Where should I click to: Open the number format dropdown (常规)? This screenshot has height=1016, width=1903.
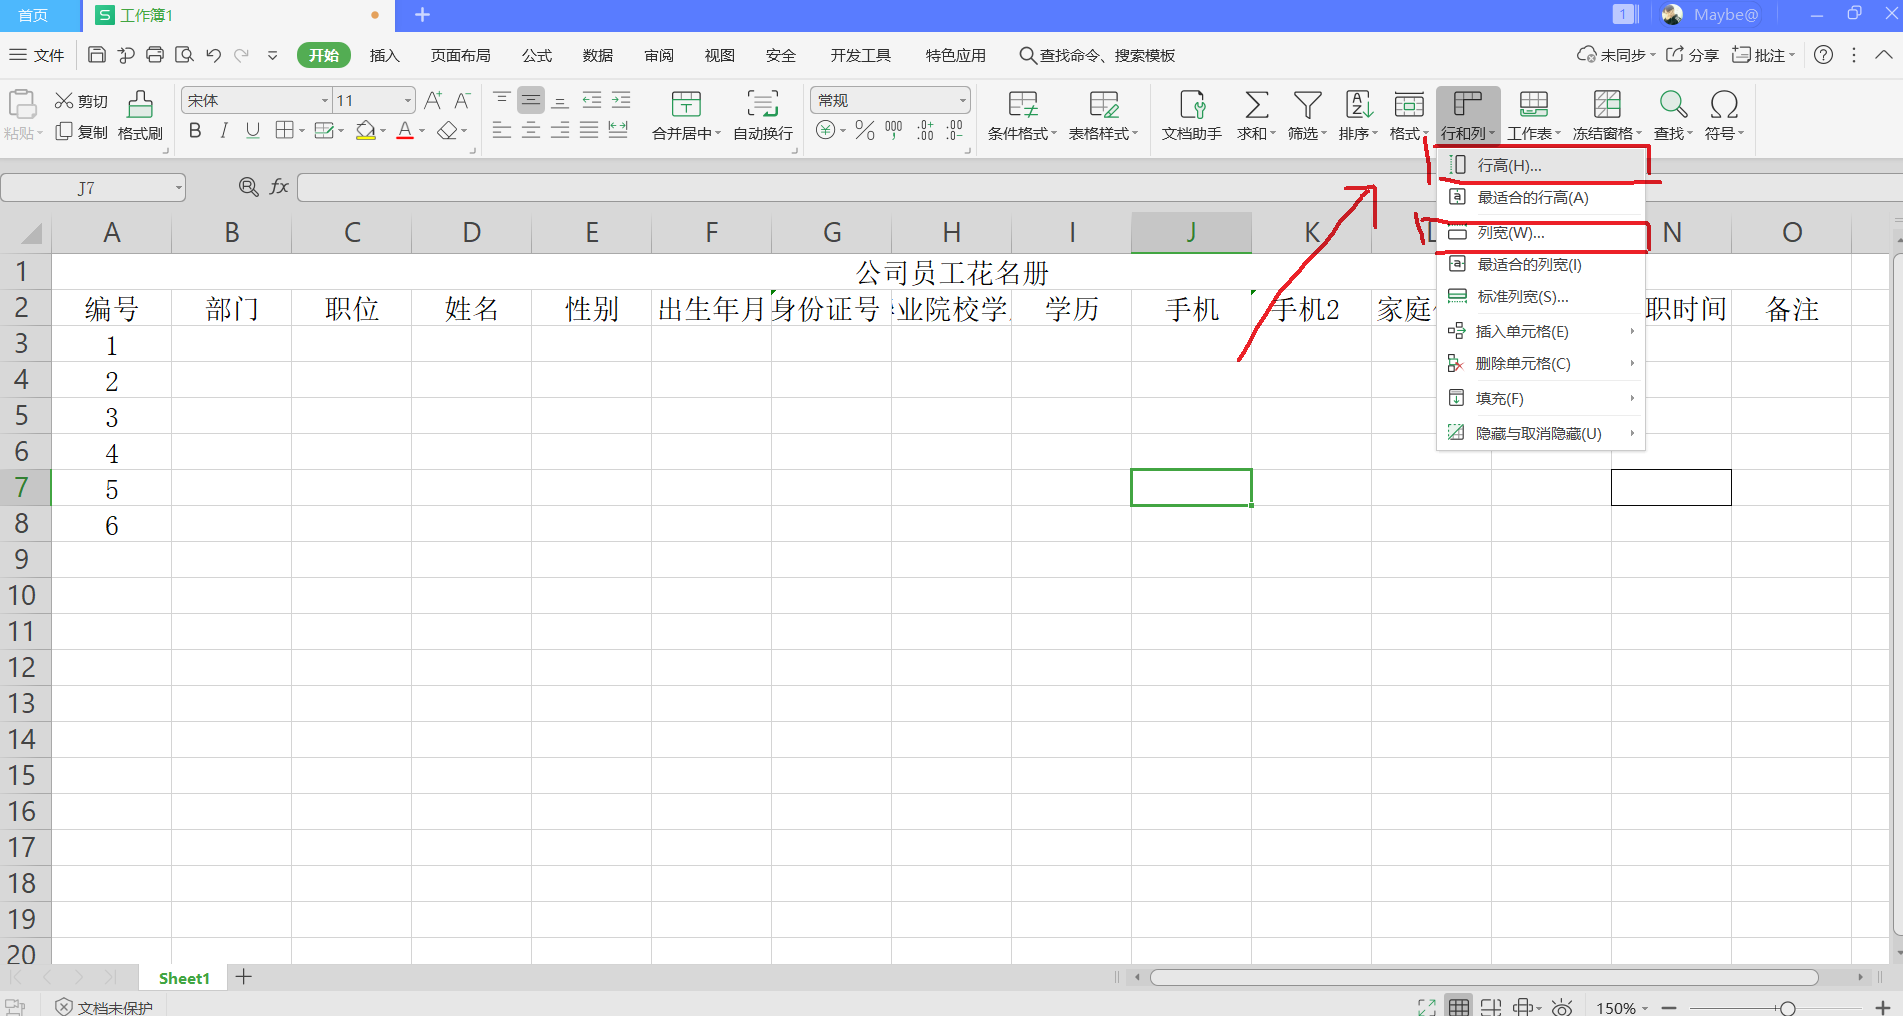pos(963,100)
